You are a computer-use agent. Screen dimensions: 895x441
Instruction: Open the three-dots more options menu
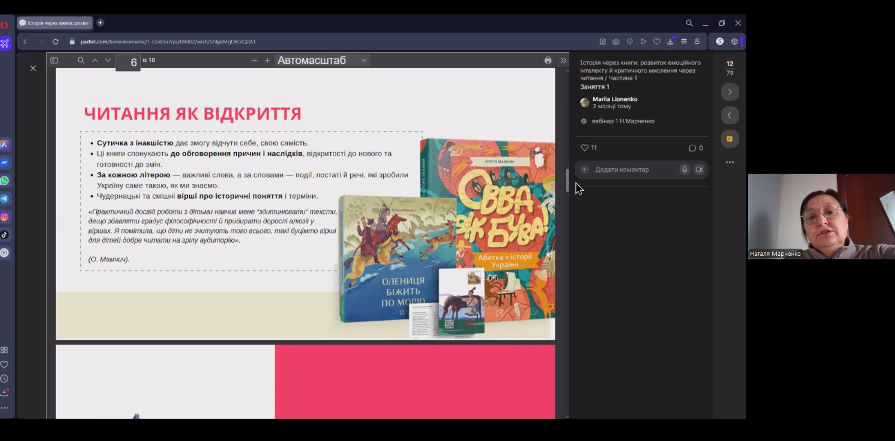click(730, 162)
